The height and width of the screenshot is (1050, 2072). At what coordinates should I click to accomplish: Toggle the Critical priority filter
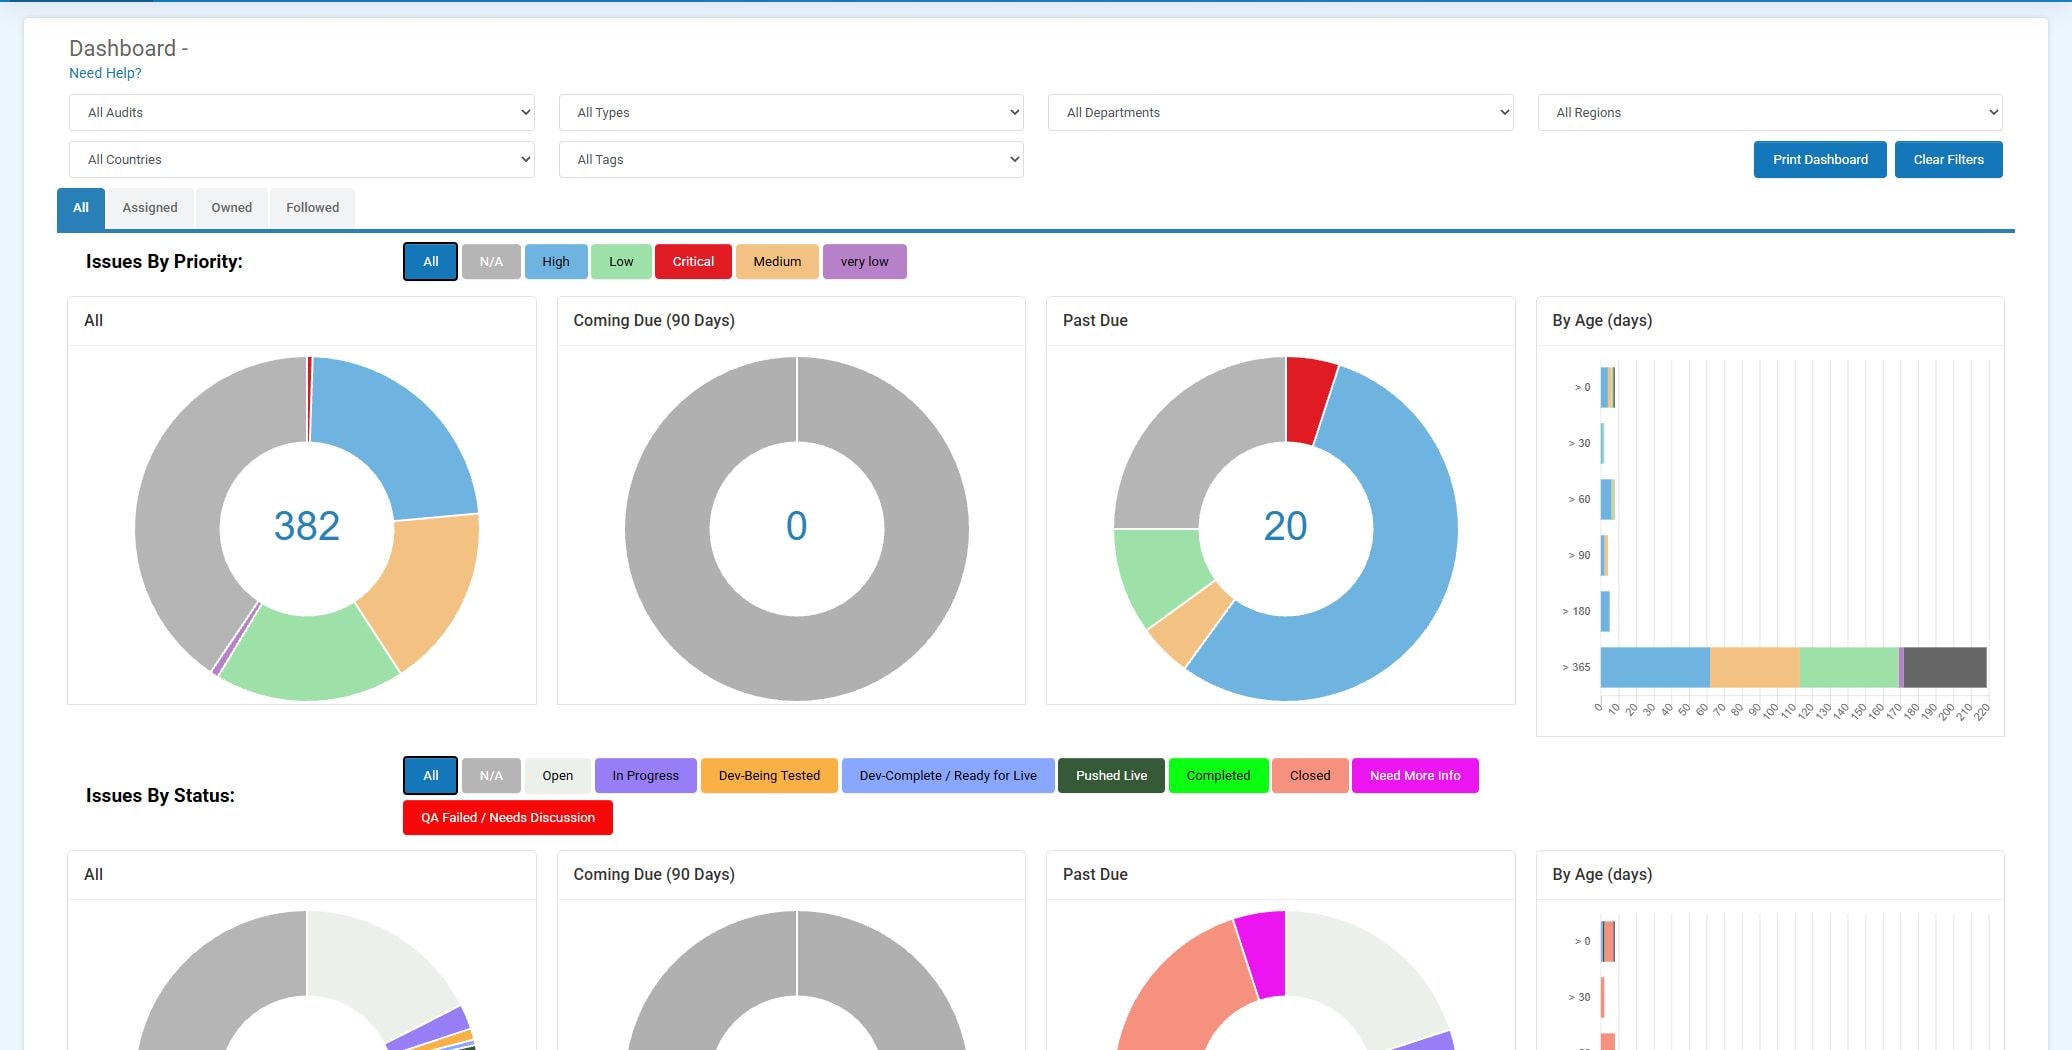[x=693, y=262]
